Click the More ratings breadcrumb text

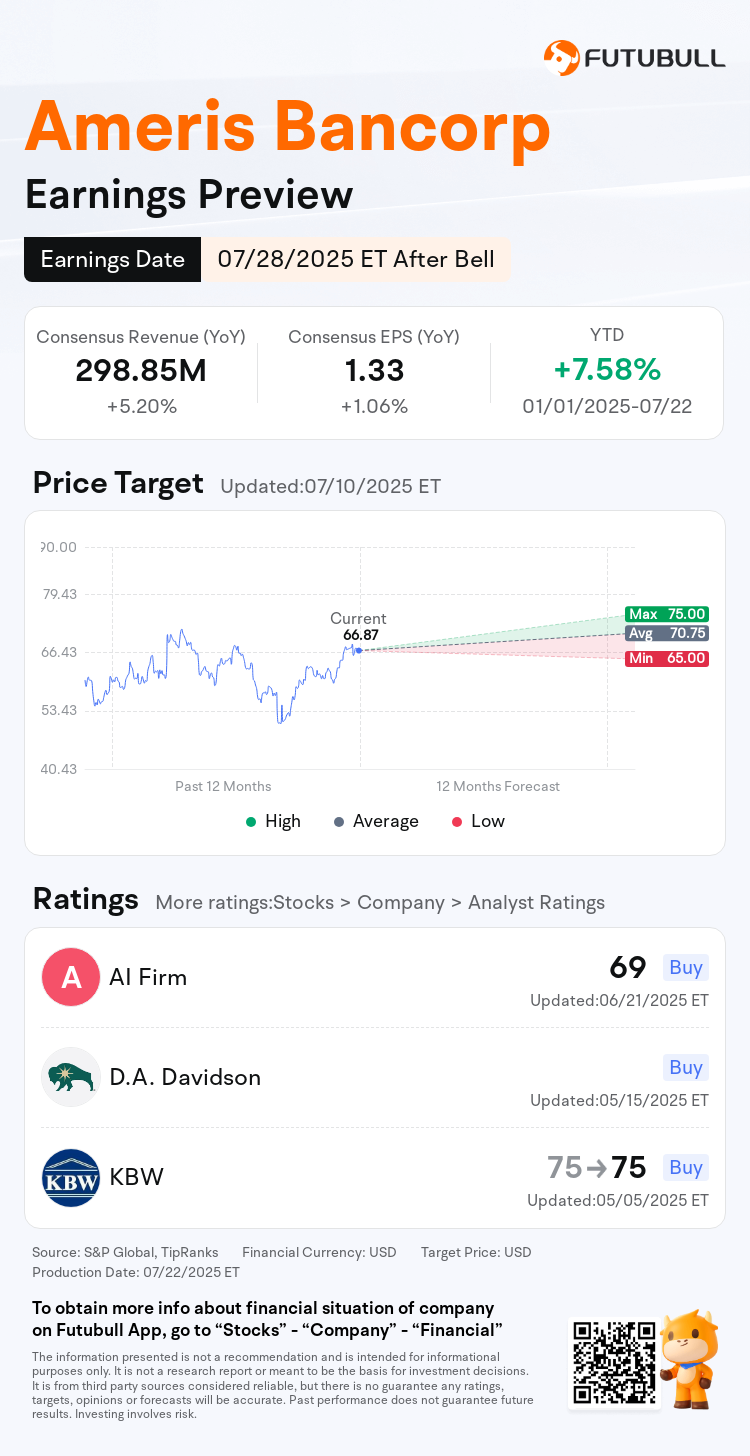click(x=380, y=902)
